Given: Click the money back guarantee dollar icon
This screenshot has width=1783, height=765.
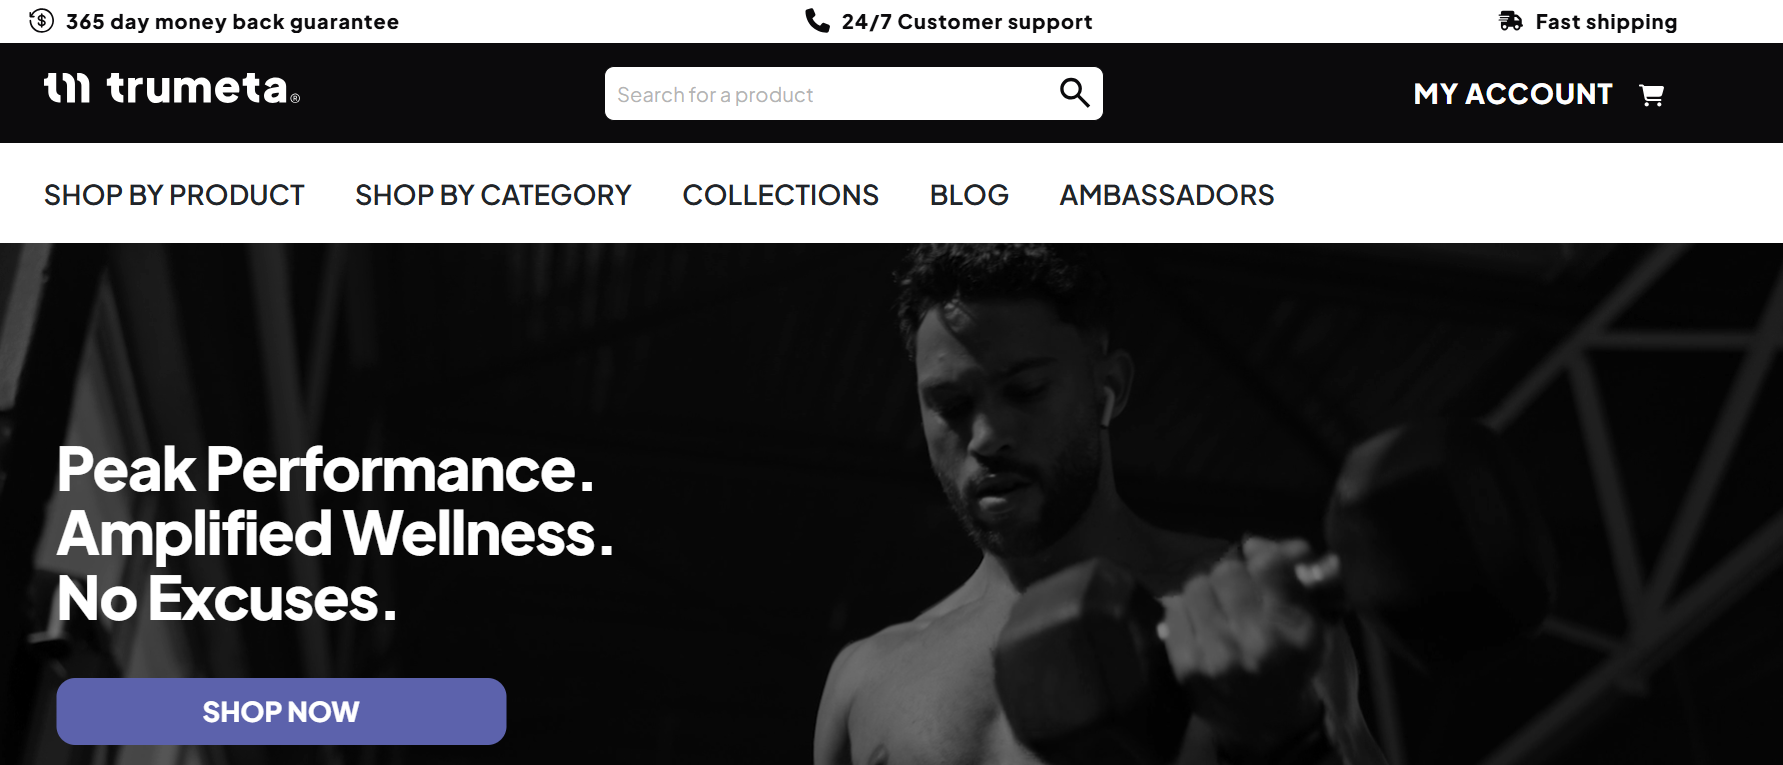Looking at the screenshot, I should pyautogui.click(x=41, y=21).
